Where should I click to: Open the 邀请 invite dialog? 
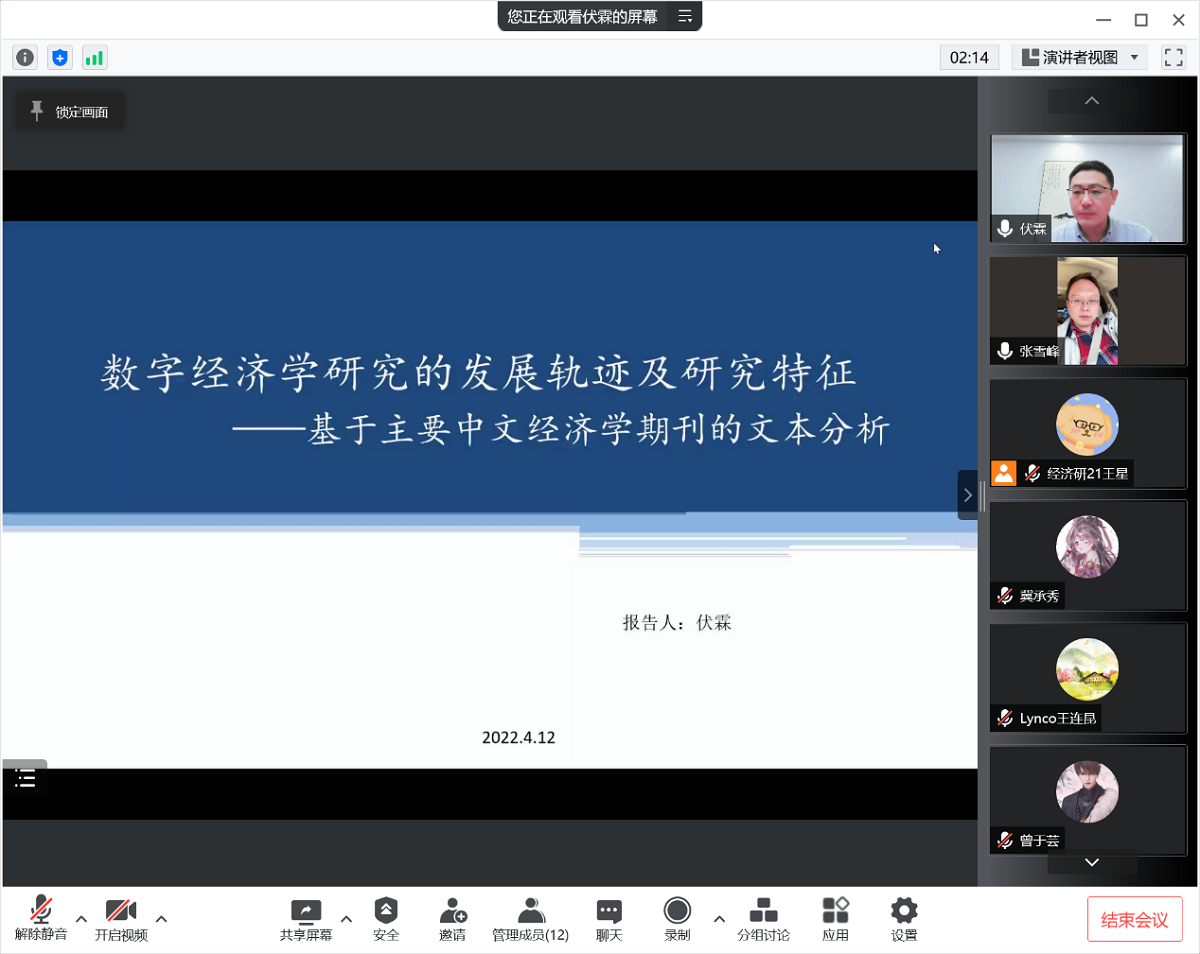452,918
